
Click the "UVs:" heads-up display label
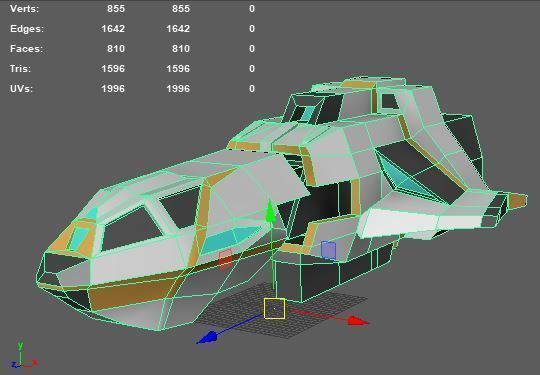coord(21,88)
